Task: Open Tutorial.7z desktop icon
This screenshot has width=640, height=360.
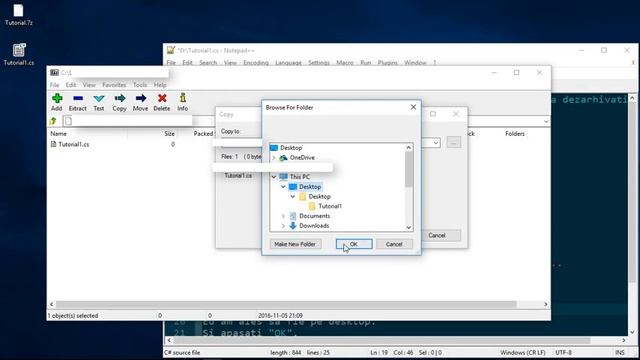Action: [18, 15]
